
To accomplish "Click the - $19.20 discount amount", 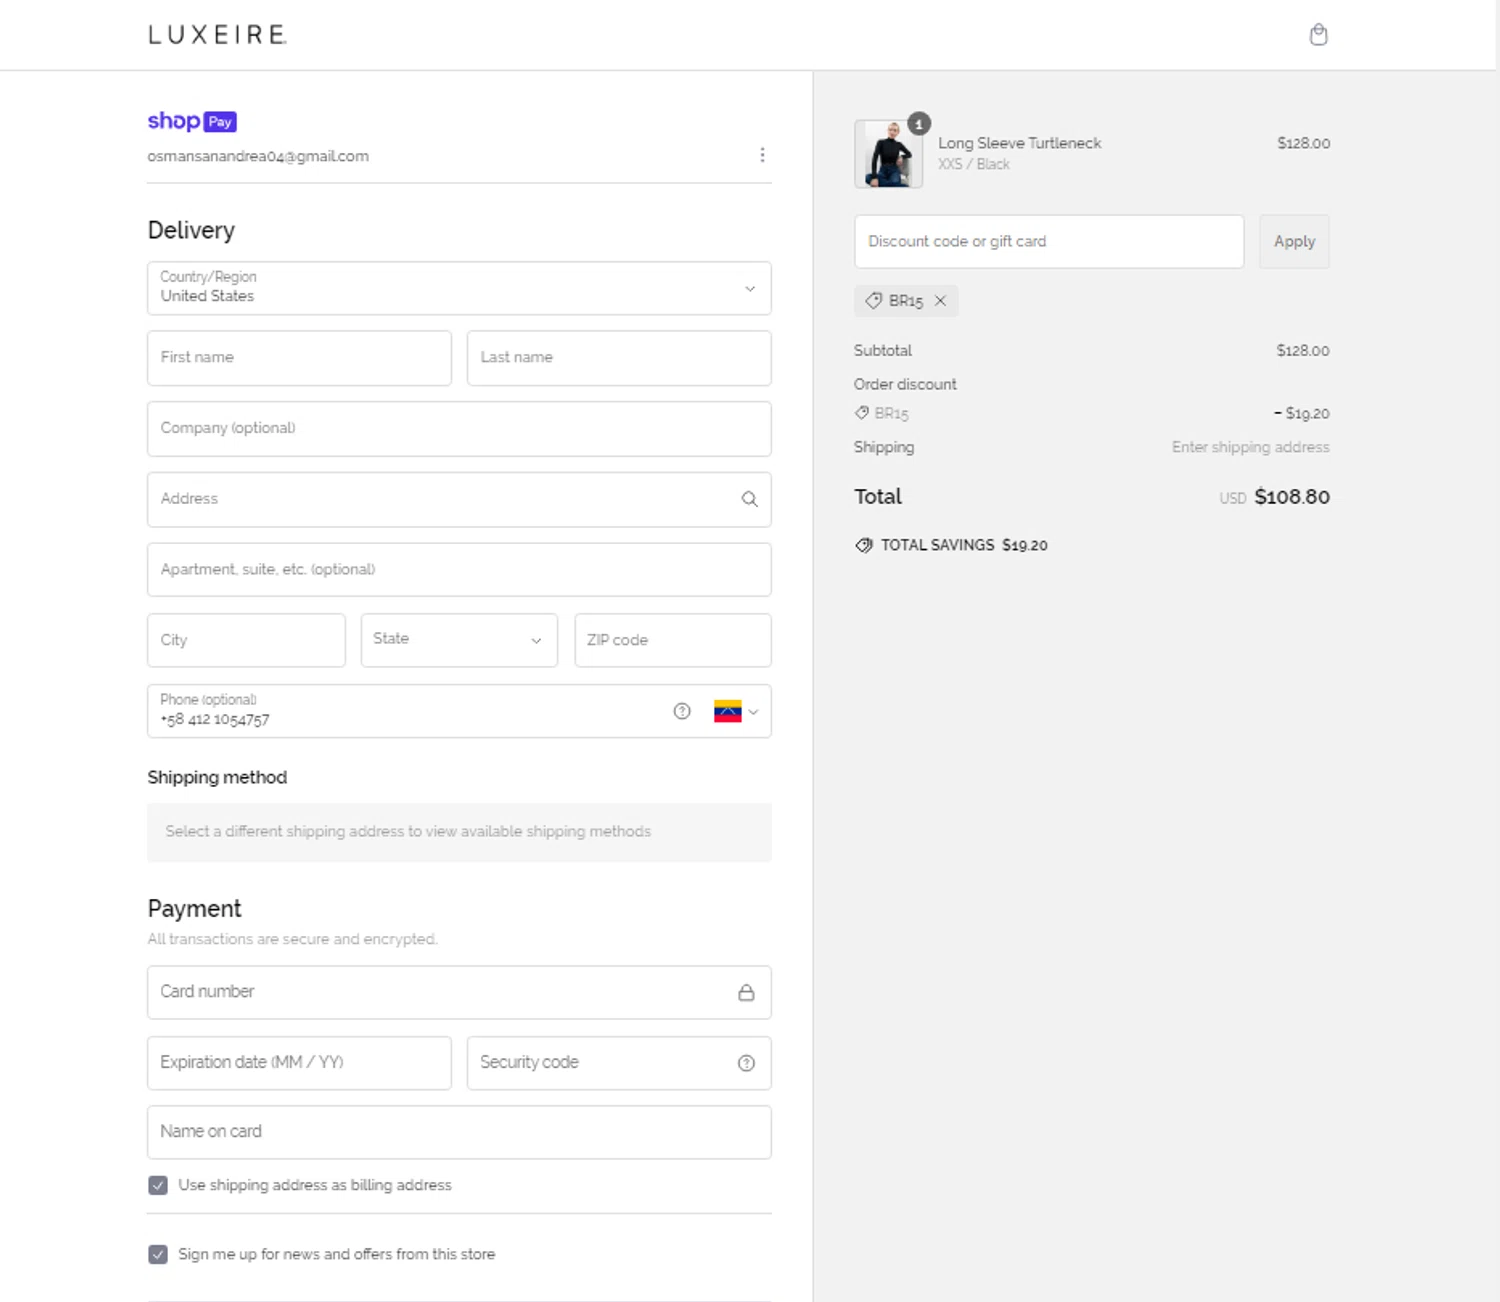I will [x=1301, y=413].
